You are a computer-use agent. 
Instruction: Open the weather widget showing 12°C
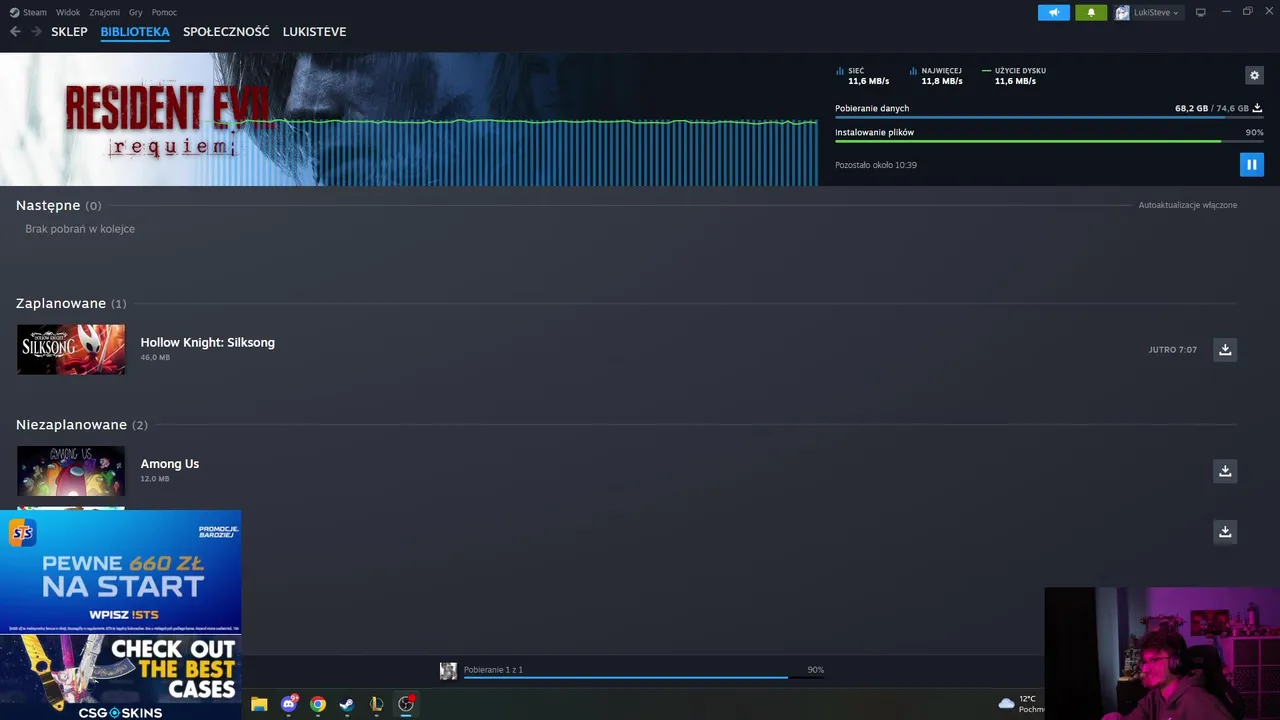coord(1021,704)
